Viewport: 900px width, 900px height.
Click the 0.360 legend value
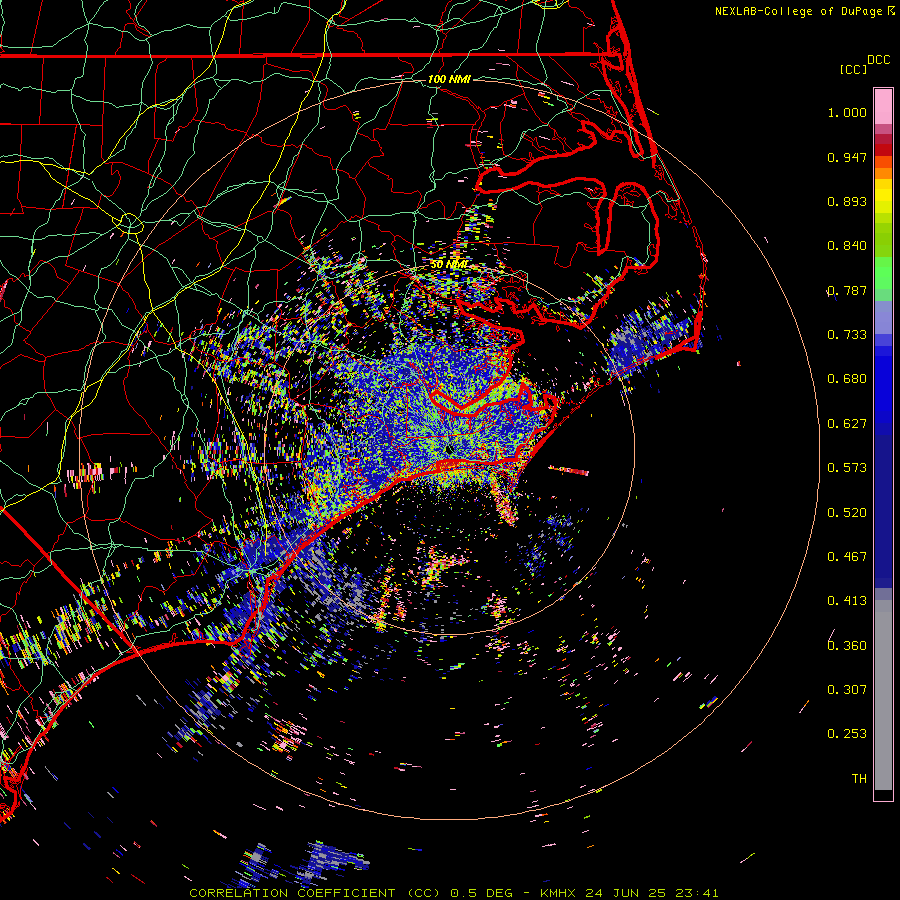click(847, 646)
